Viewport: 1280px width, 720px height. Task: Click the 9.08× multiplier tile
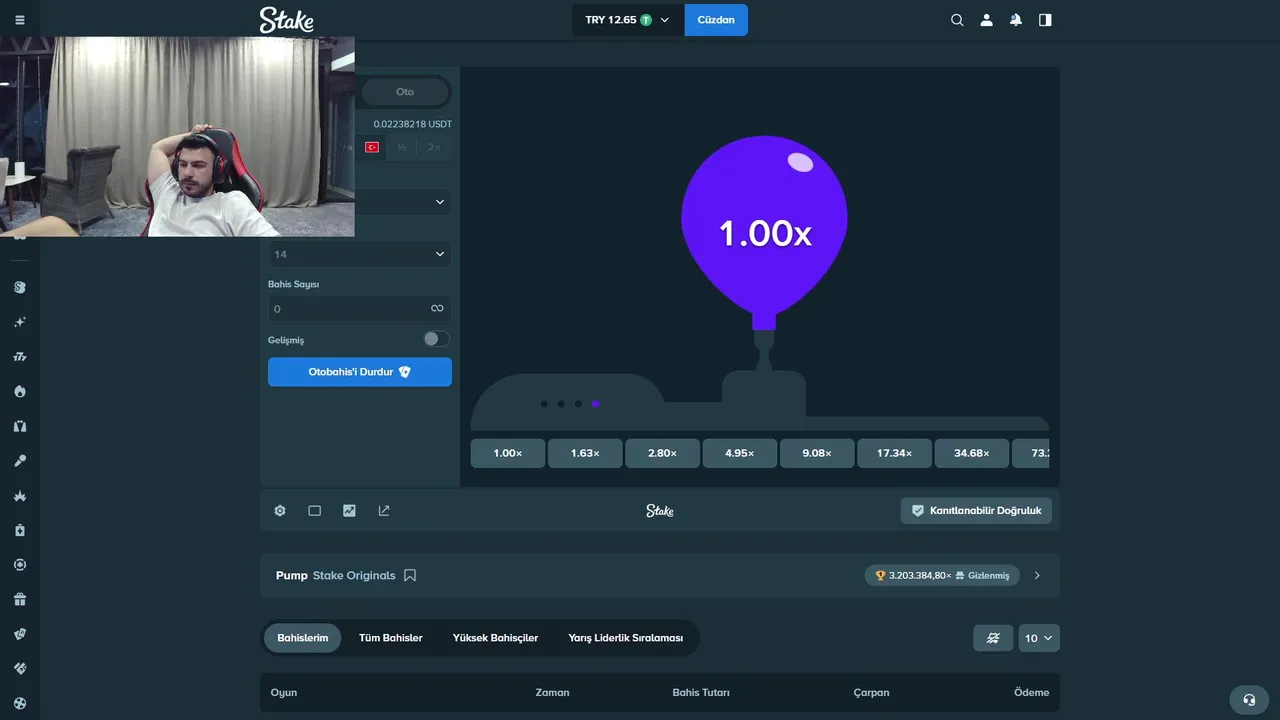[817, 453]
